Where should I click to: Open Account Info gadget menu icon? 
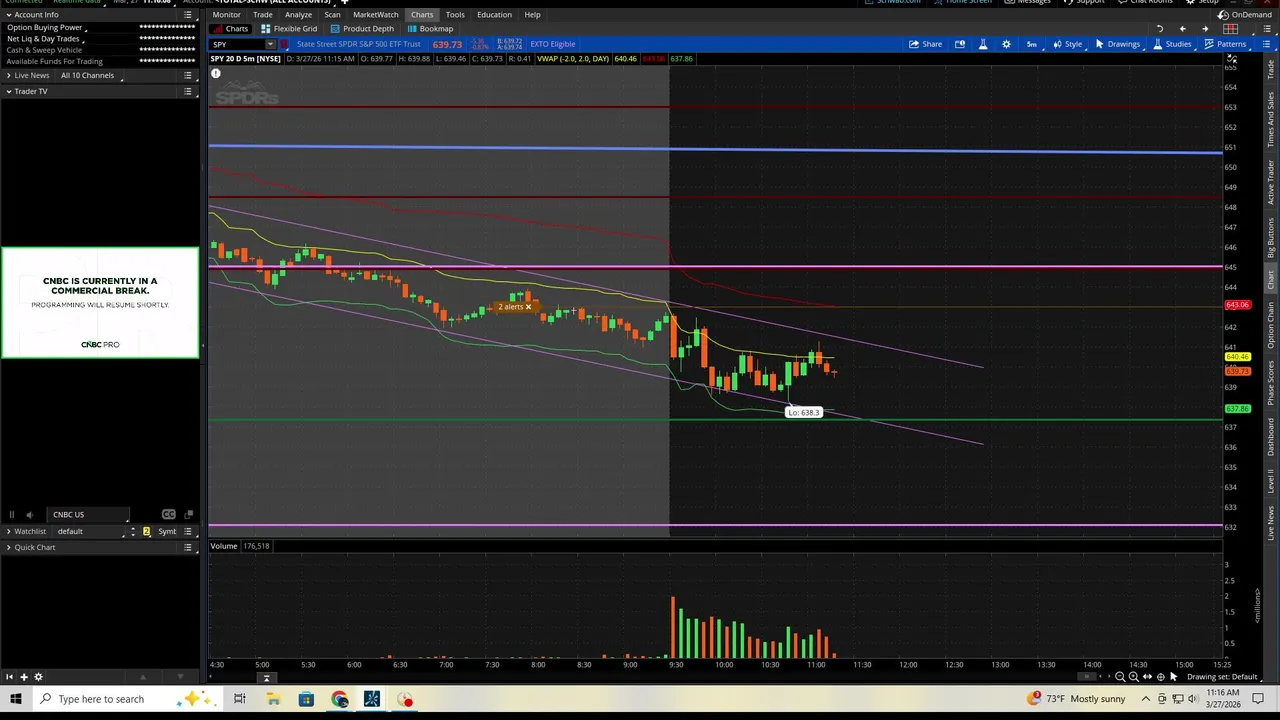tap(188, 14)
